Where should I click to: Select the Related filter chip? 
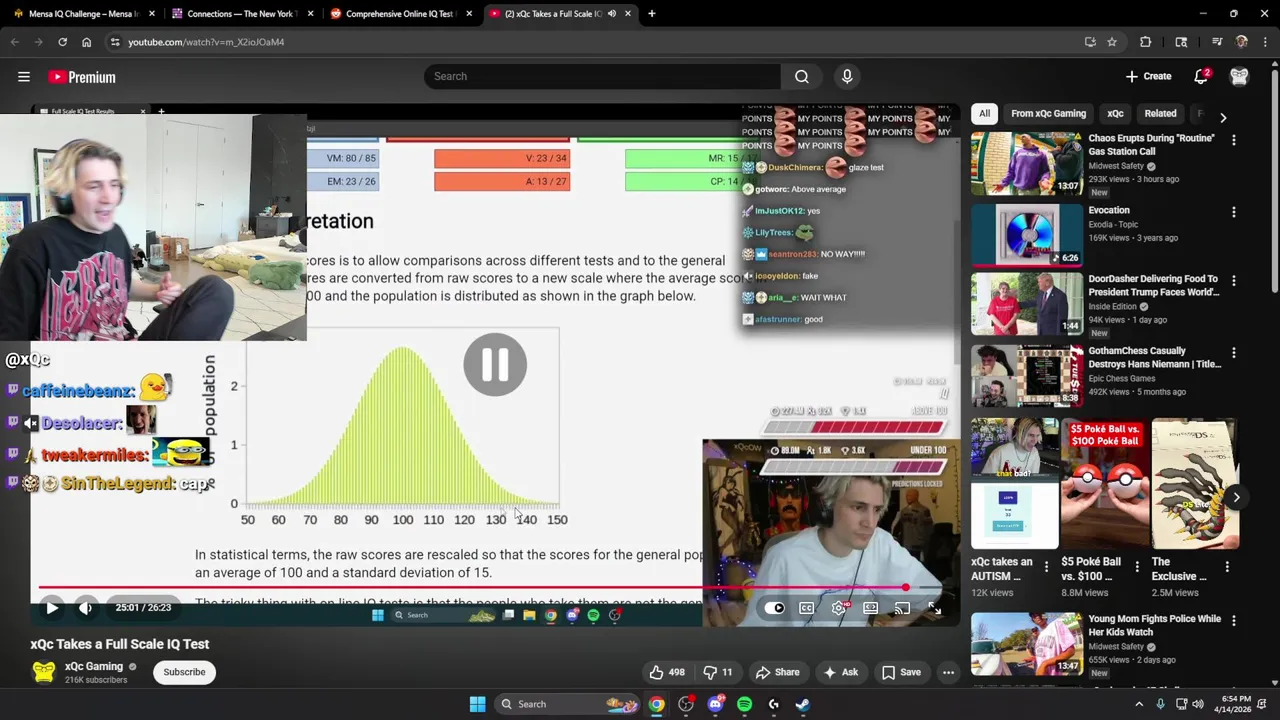(1160, 113)
